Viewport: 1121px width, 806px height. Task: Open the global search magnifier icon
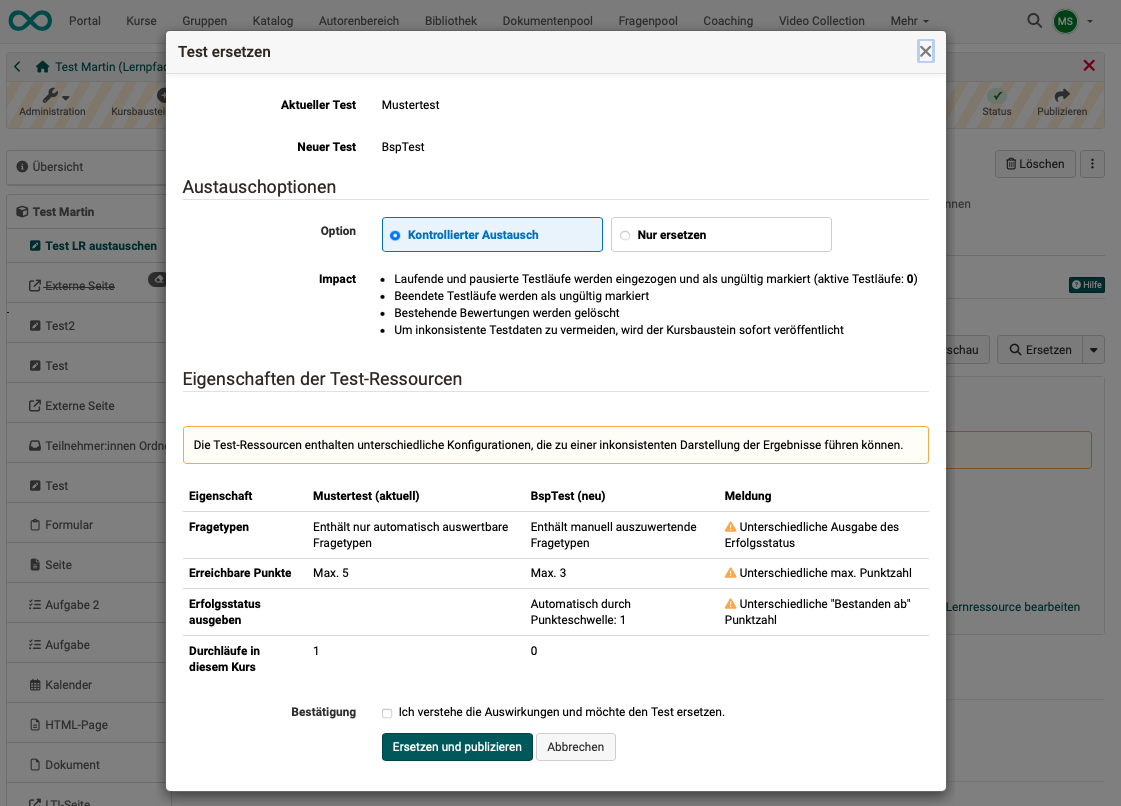click(1034, 19)
